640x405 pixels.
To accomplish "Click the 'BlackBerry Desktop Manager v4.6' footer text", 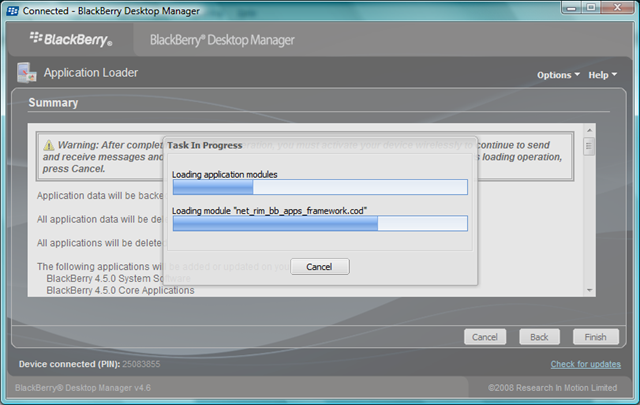I will tap(83, 388).
